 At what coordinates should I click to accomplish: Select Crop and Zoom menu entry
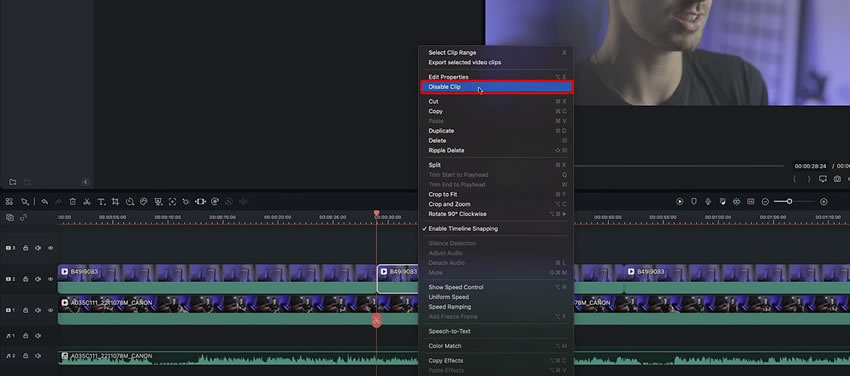pyautogui.click(x=496, y=204)
